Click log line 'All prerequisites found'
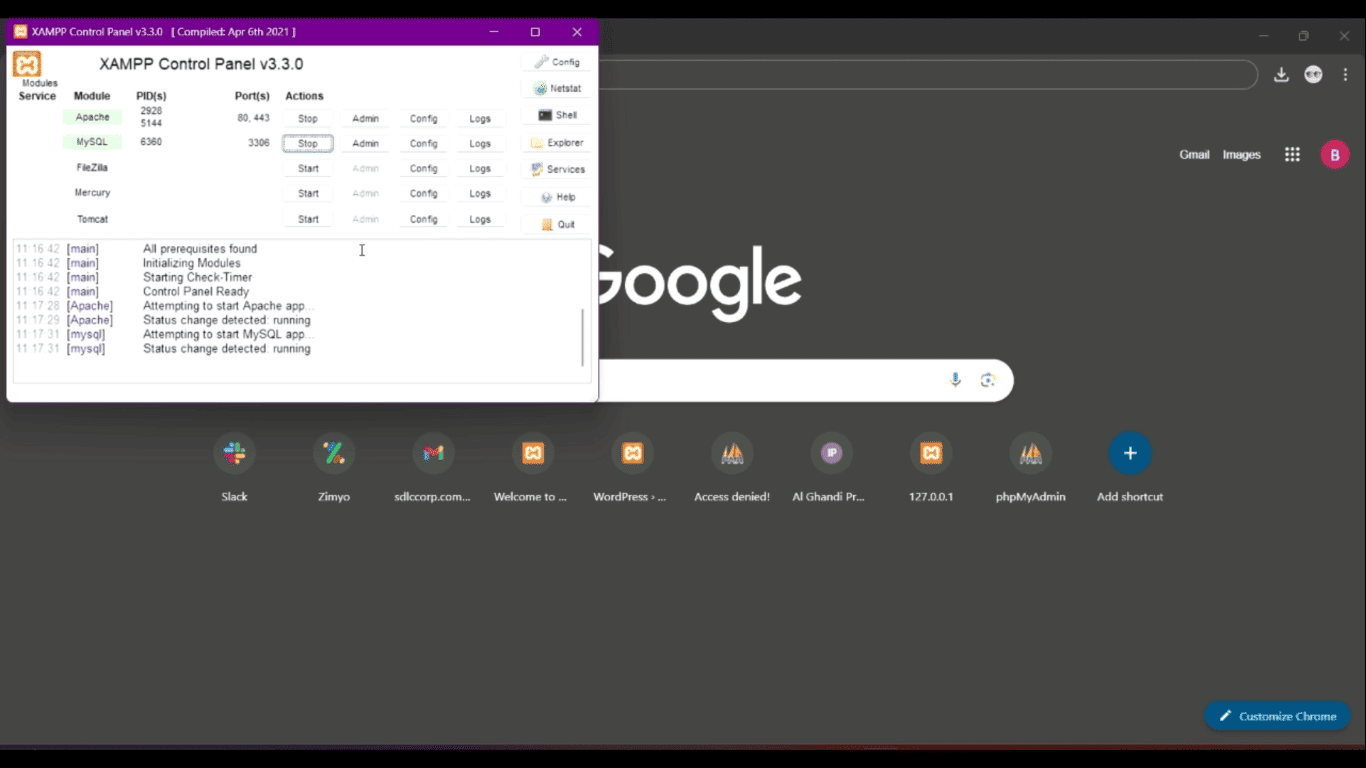 coord(200,249)
